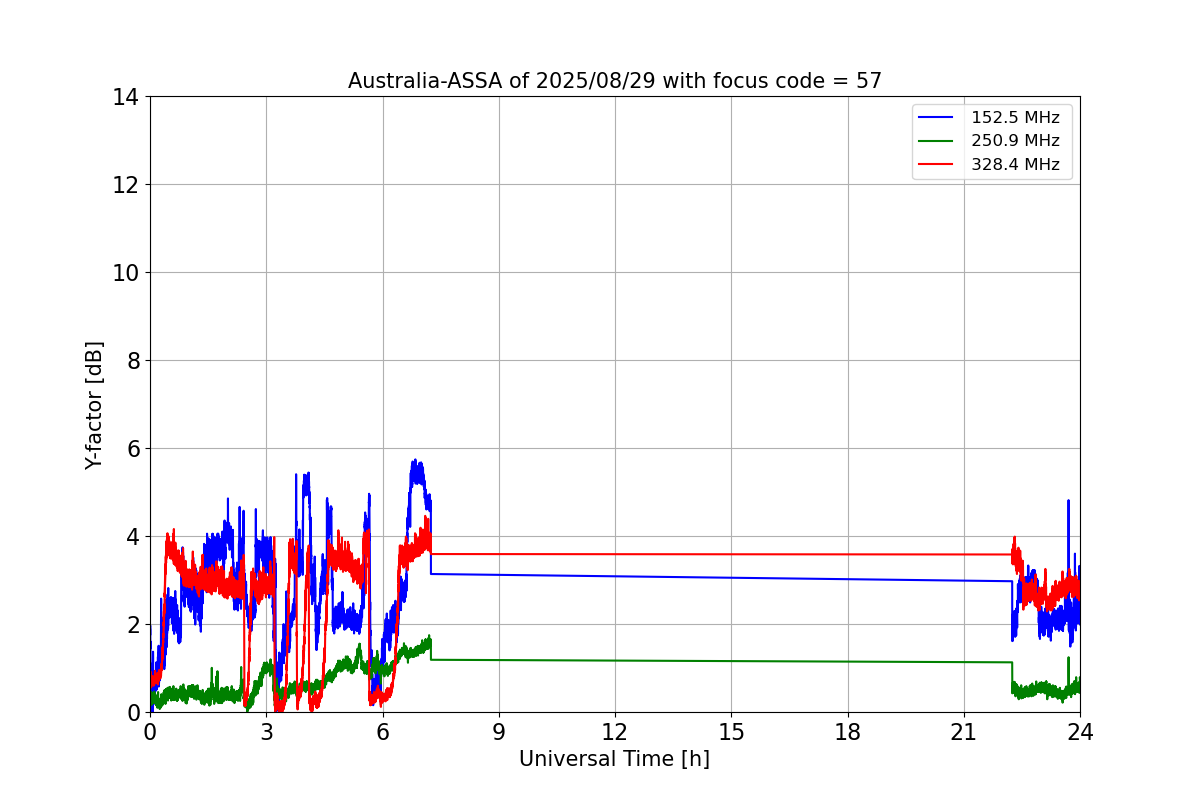Click the flat red line at 12 hours
The image size is (1200, 800).
(615, 554)
